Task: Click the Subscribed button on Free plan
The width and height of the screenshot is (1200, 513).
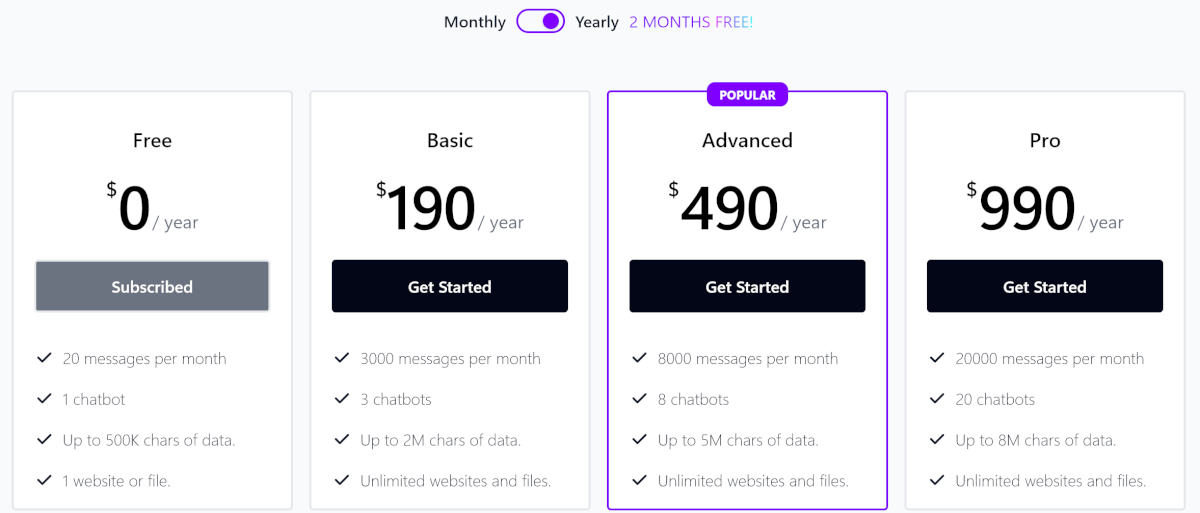Action: pos(152,287)
